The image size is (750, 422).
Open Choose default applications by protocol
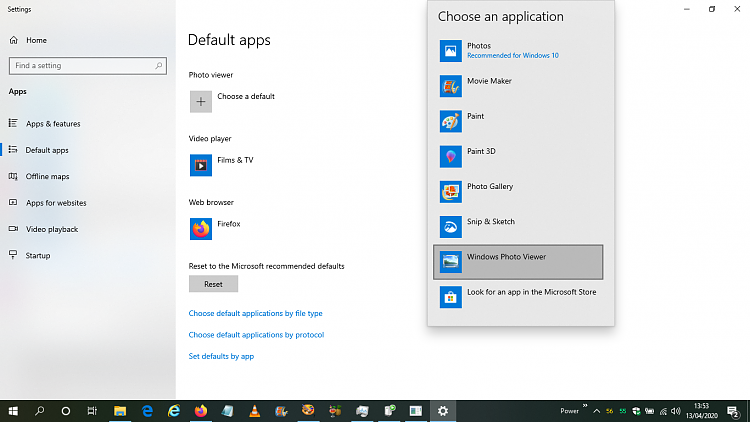256,335
